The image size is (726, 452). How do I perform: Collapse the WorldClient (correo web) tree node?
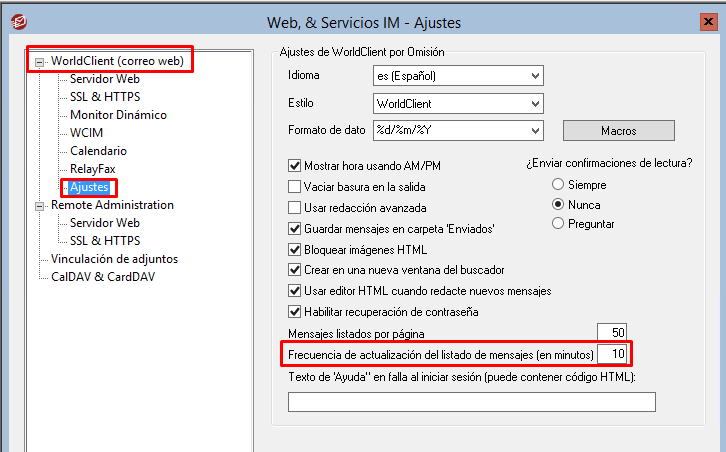(x=40, y=62)
